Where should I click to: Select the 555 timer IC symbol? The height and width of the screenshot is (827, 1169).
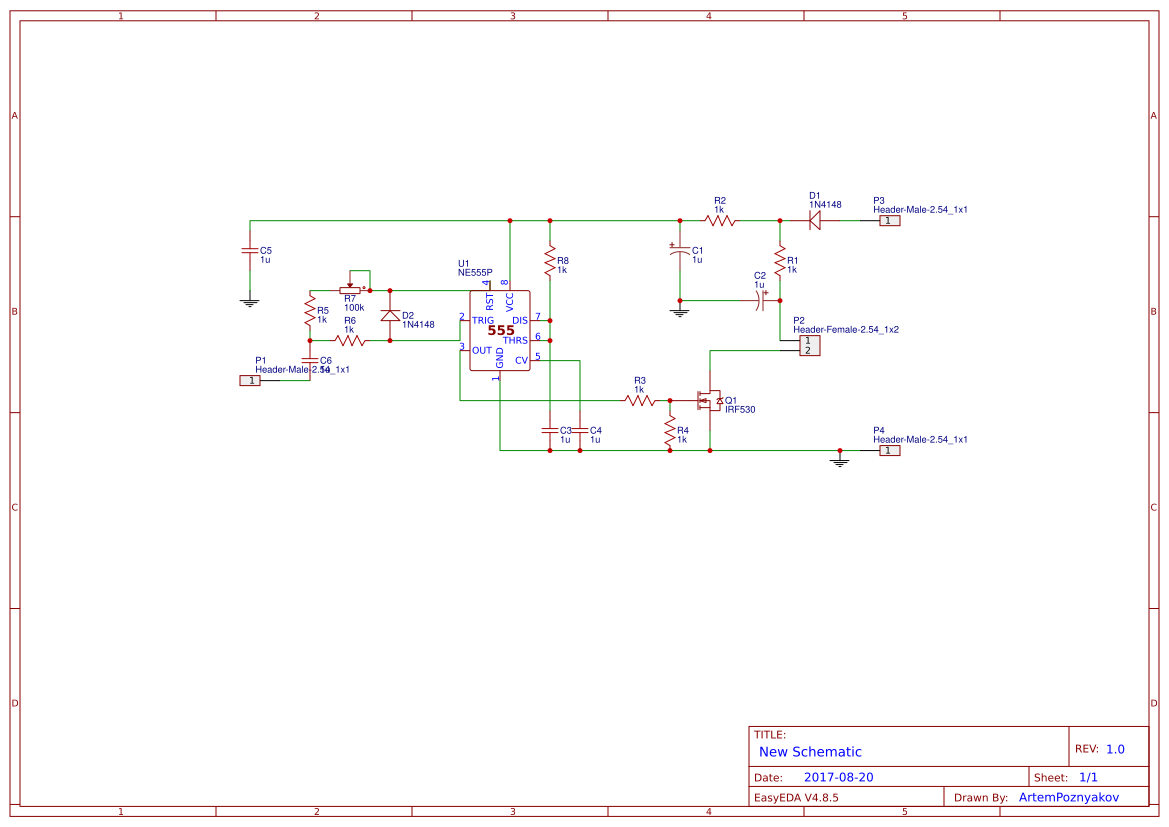click(x=500, y=330)
